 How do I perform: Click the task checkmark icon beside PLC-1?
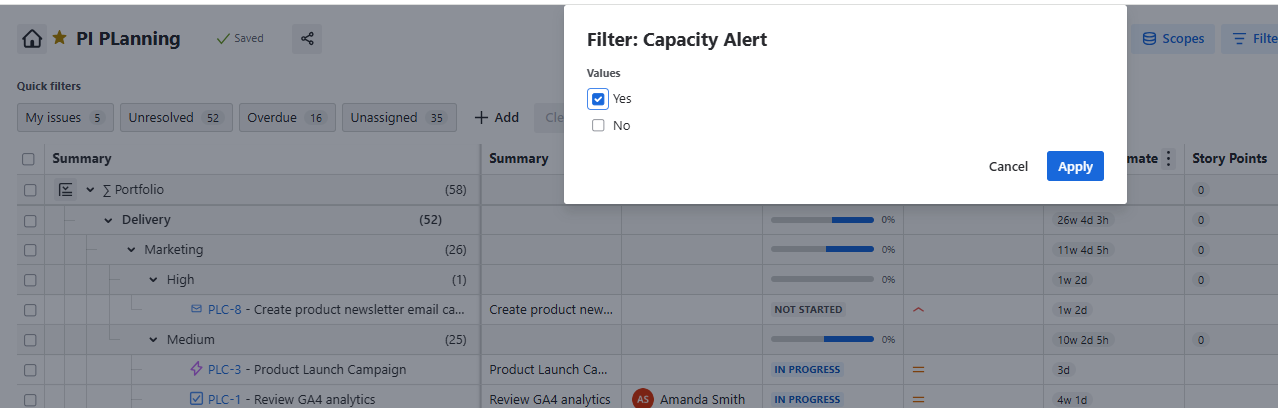(x=196, y=399)
